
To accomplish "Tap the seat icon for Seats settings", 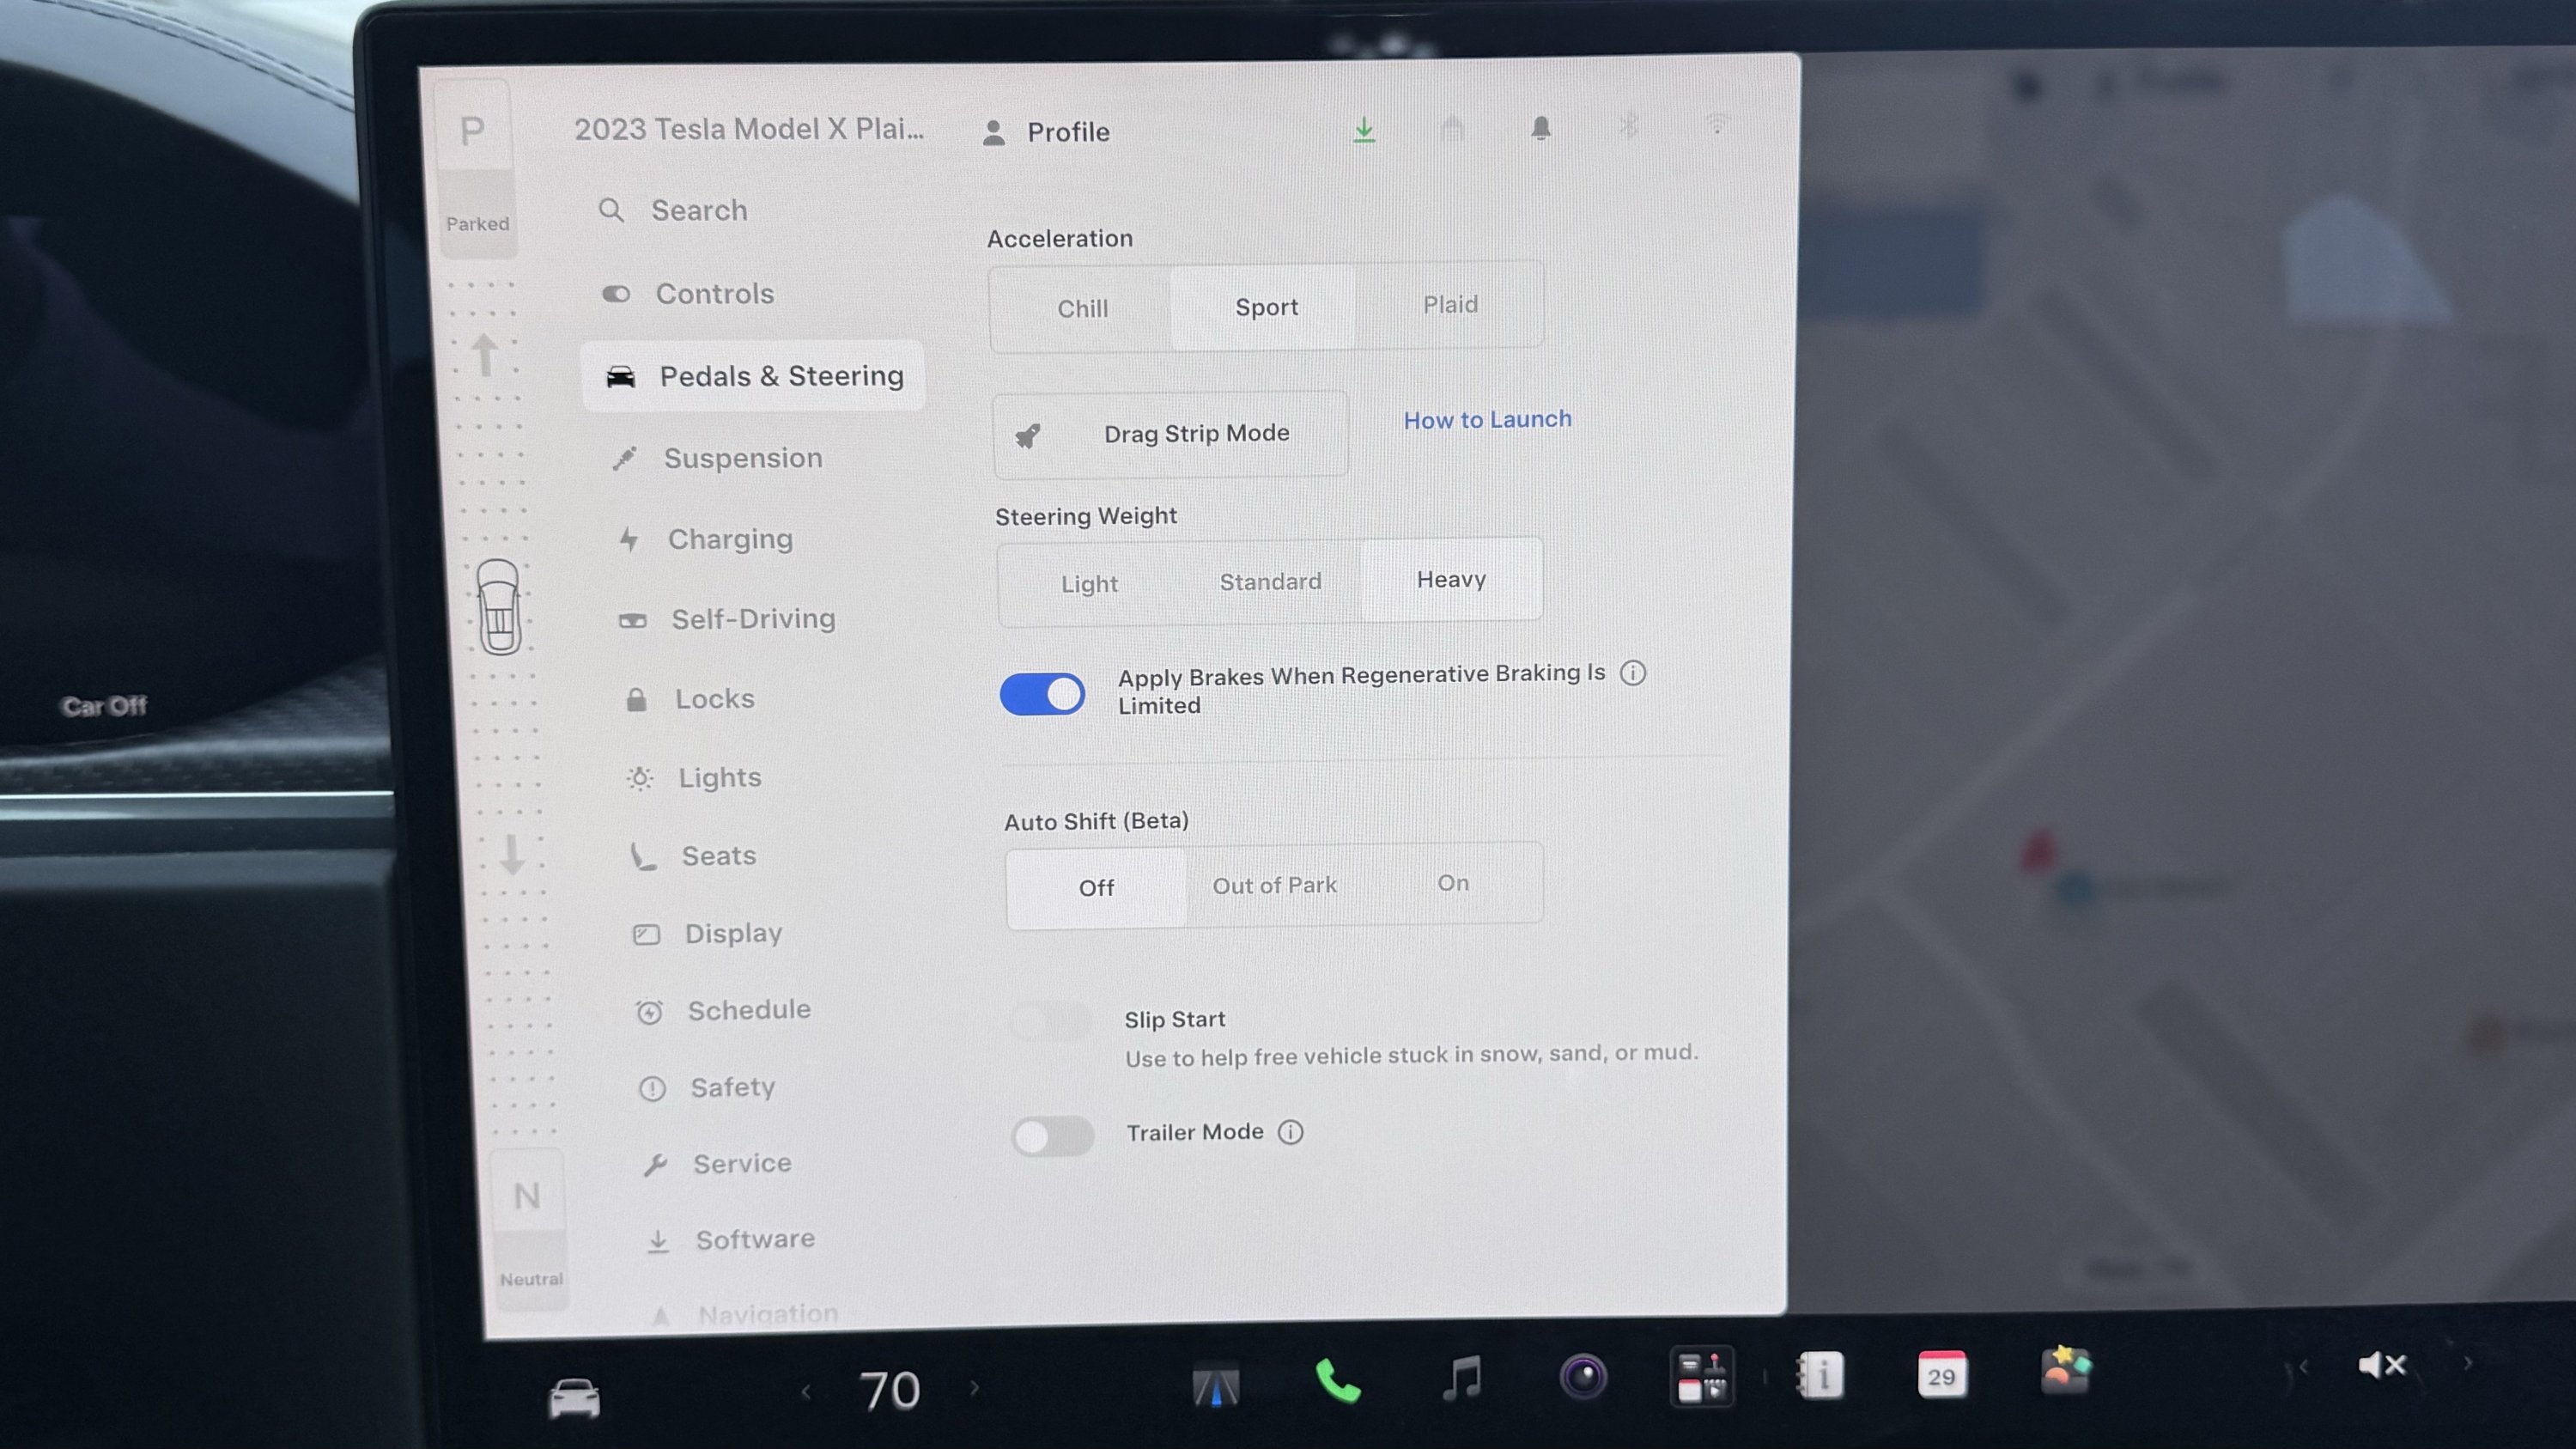I will (643, 857).
